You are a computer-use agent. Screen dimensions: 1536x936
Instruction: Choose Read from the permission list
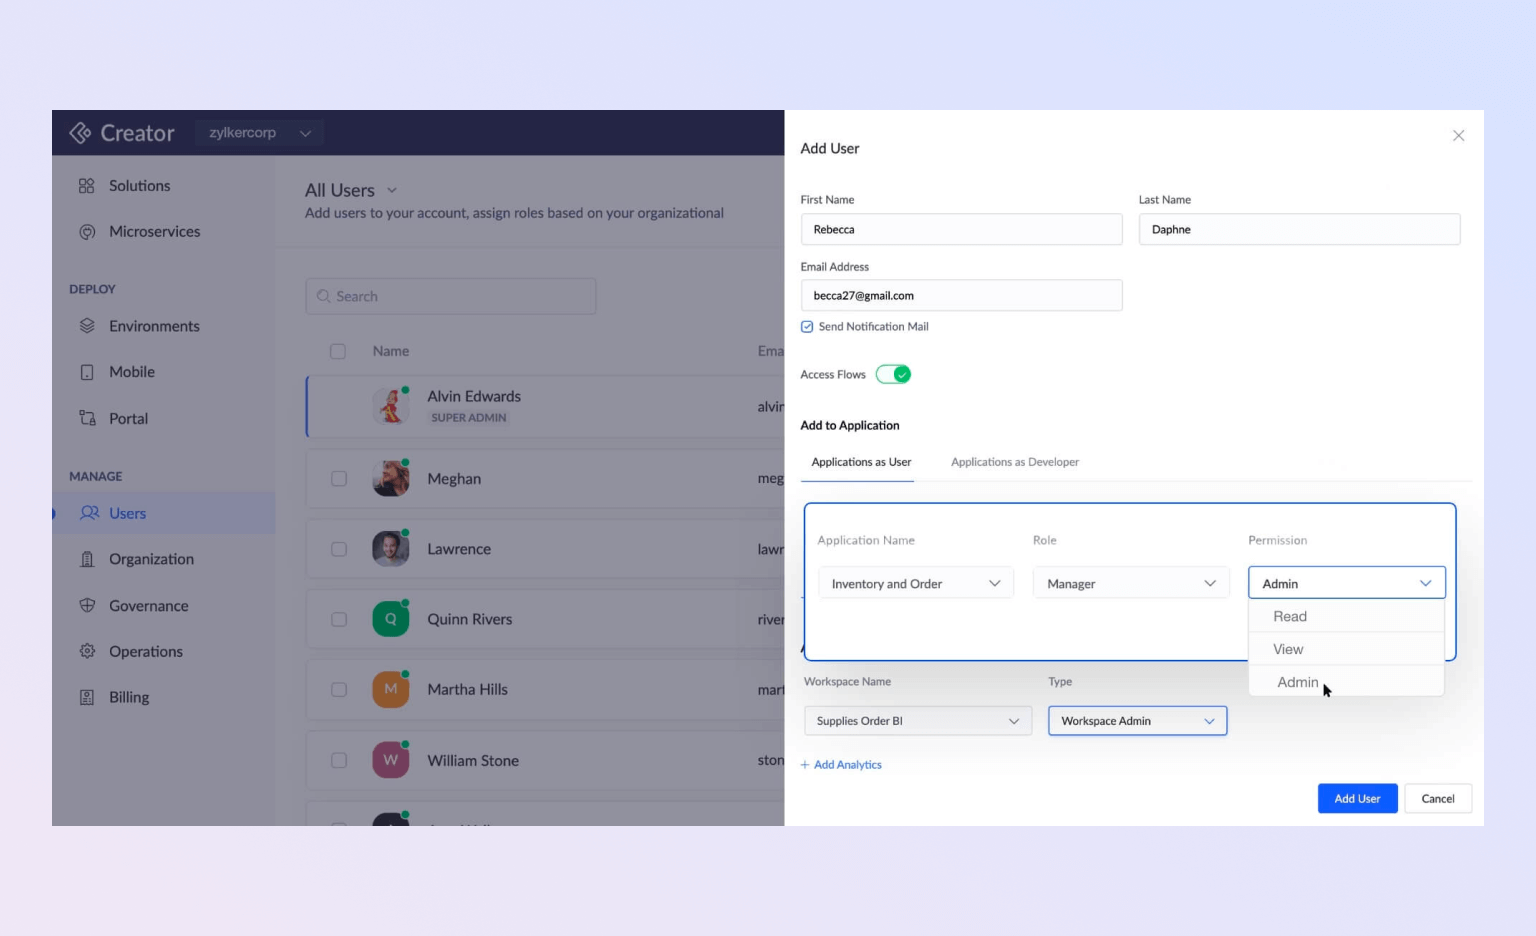click(x=1346, y=616)
